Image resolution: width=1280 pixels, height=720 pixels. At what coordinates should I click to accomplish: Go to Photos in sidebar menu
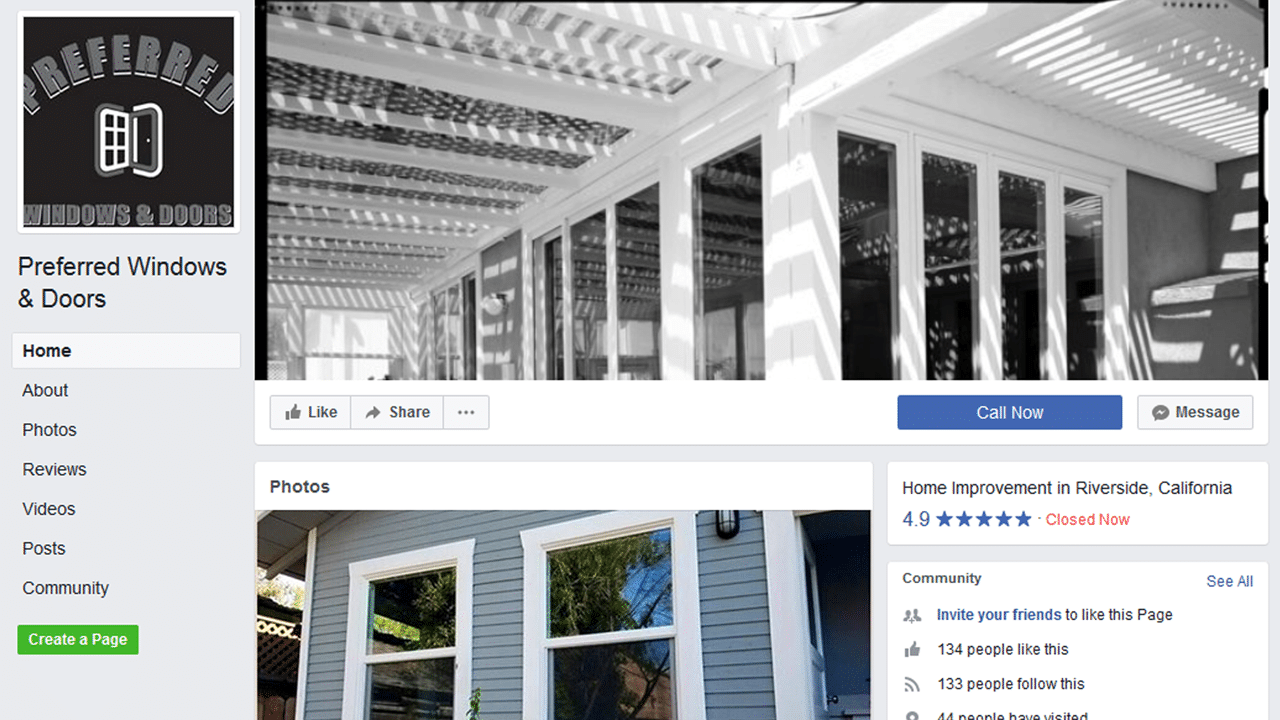coord(49,430)
